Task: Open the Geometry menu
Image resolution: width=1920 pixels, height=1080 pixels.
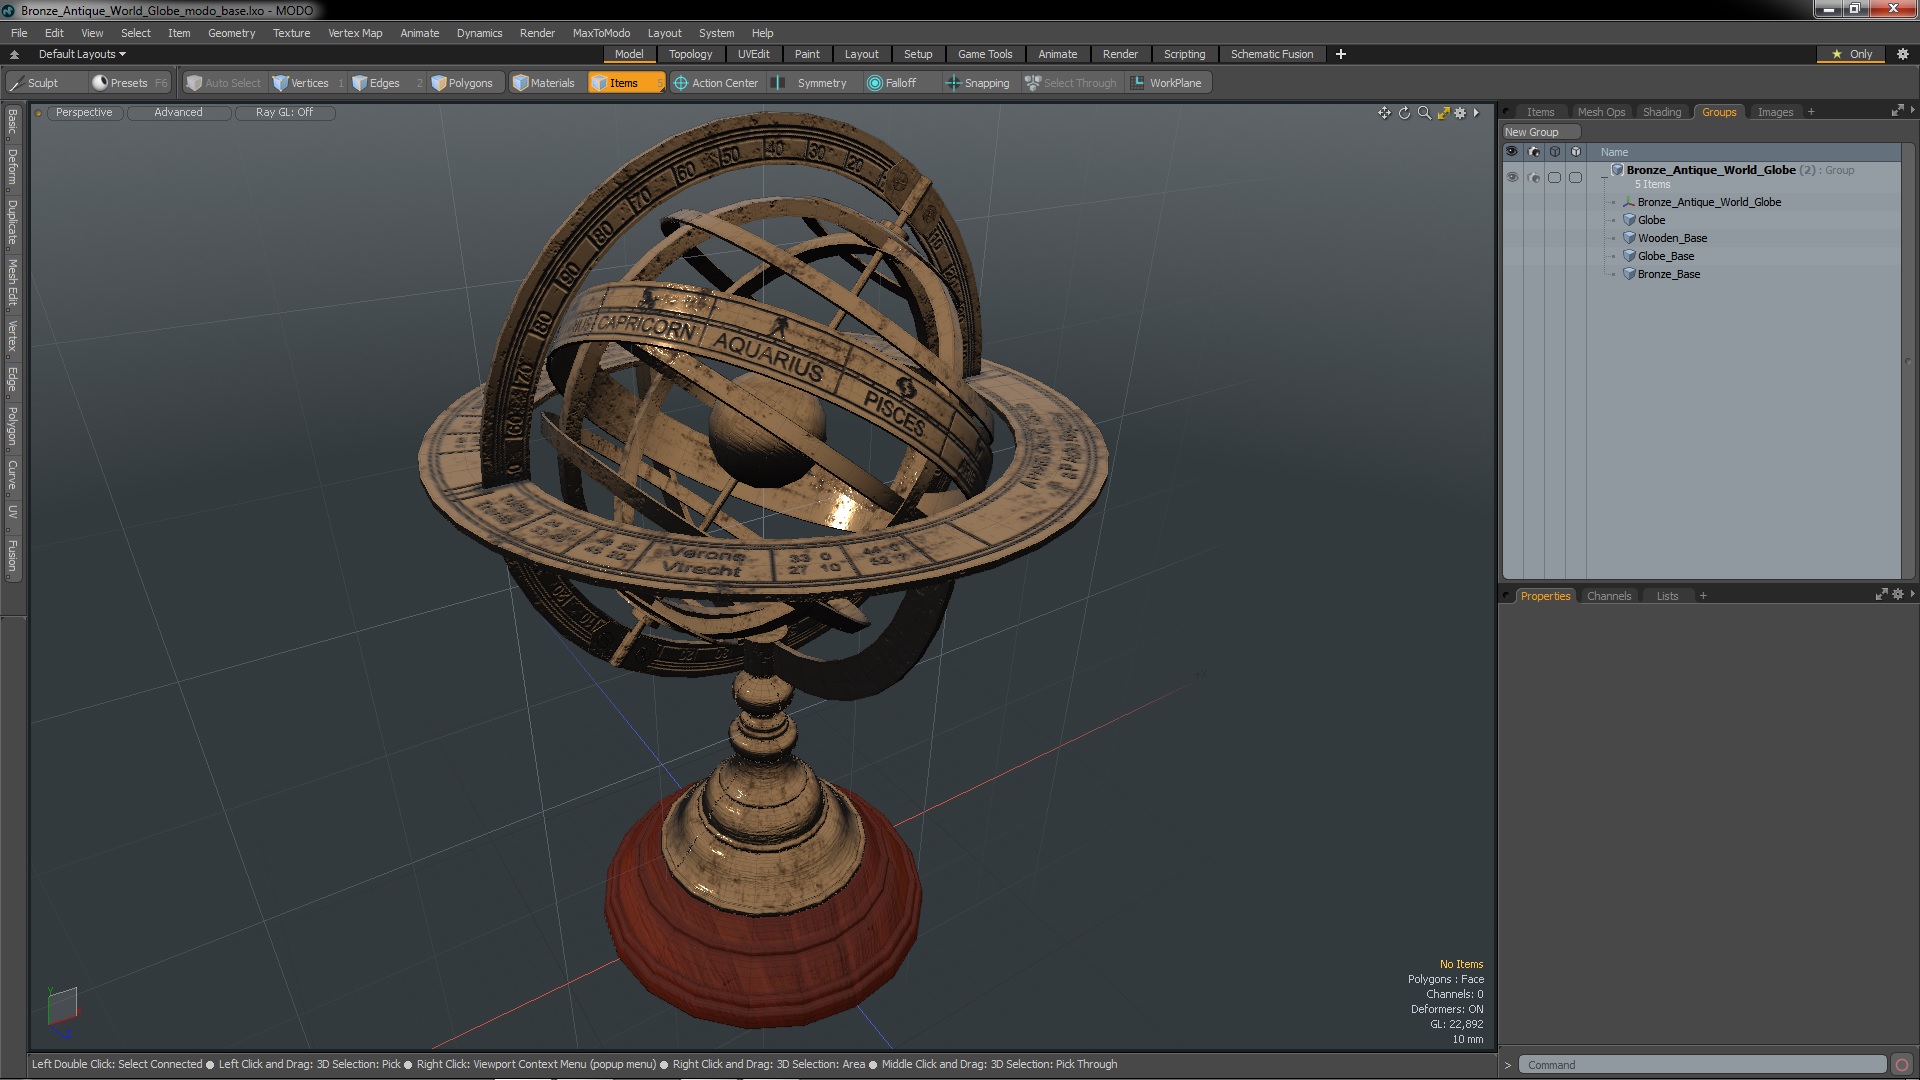Action: tap(231, 33)
